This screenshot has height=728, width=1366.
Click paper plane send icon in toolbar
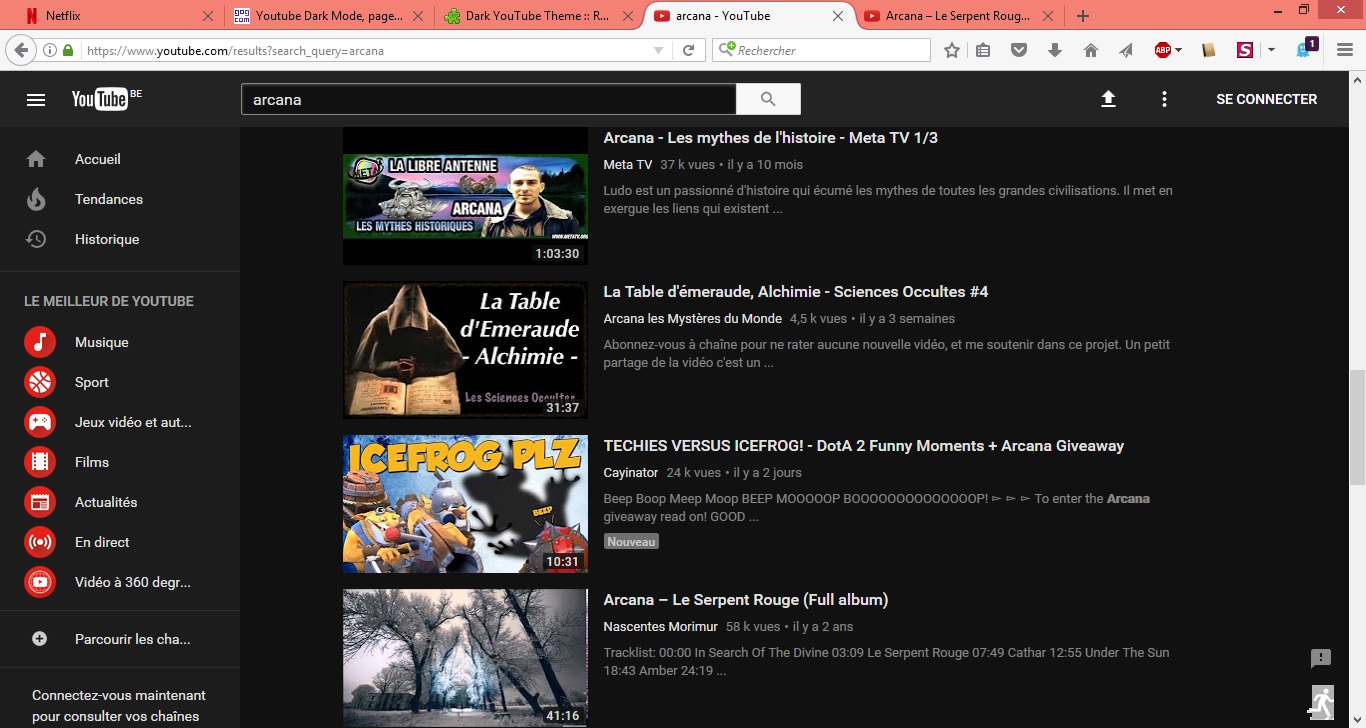pyautogui.click(x=1126, y=50)
